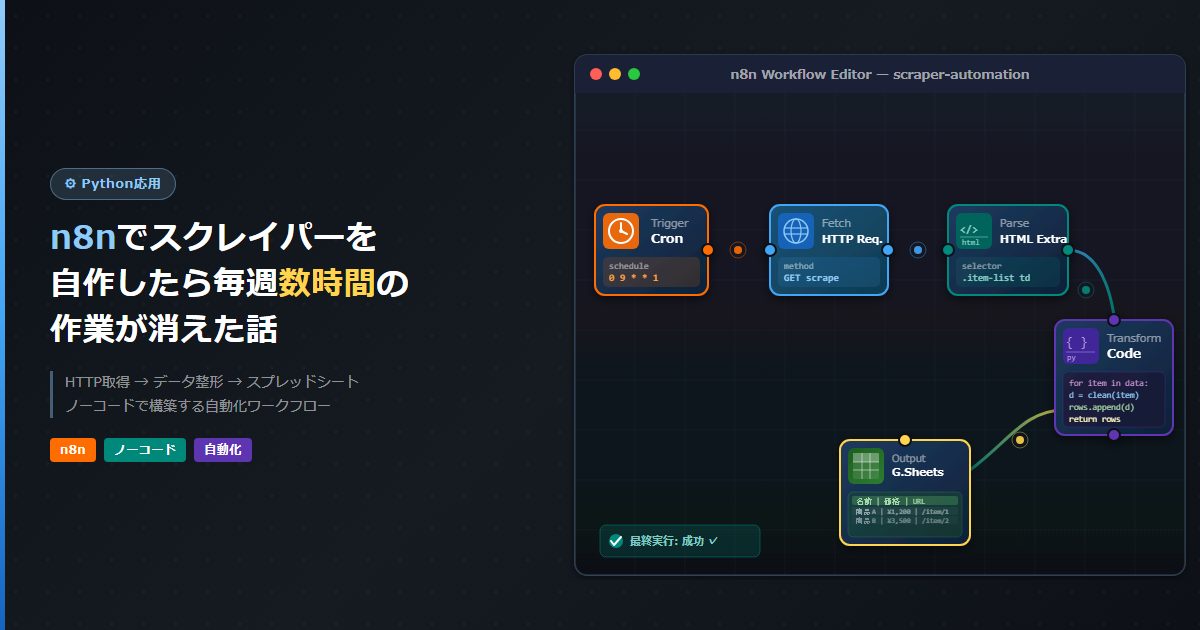This screenshot has width=1200, height=630.
Task: Click the highlighted '数時間' in the headline
Action: 327,283
